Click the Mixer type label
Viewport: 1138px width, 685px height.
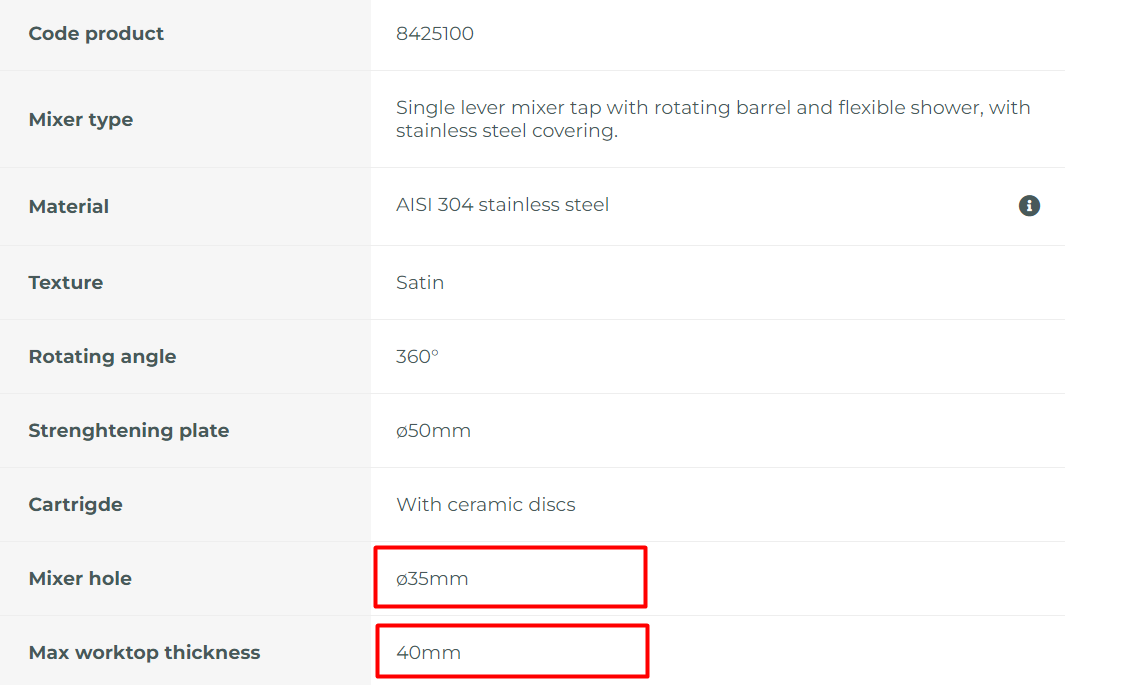81,120
